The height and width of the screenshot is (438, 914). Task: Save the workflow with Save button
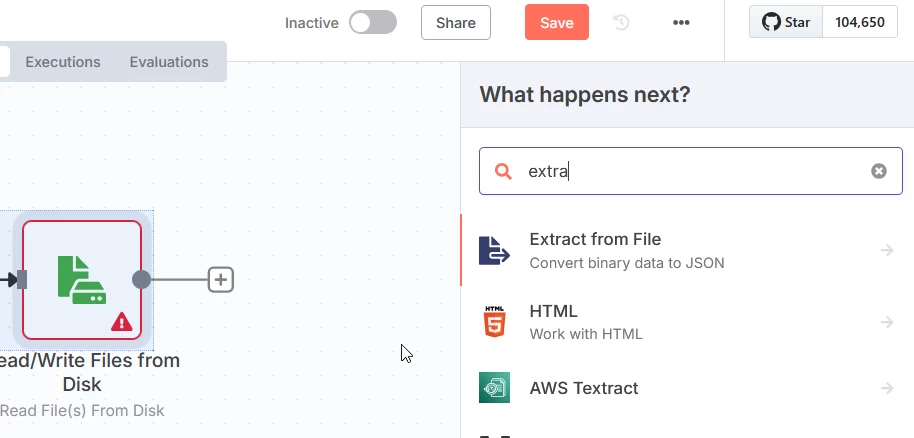click(557, 22)
